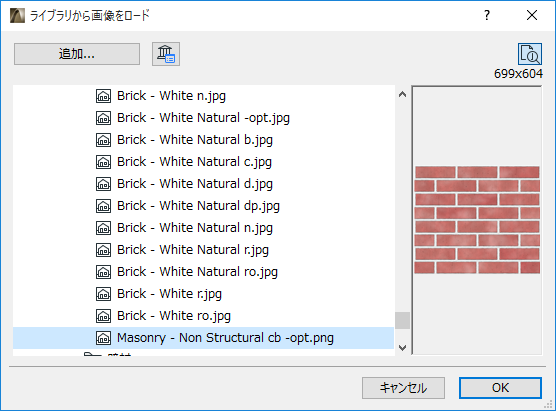Click the scroll up arrow of file list
The image size is (556, 411).
tap(402, 94)
